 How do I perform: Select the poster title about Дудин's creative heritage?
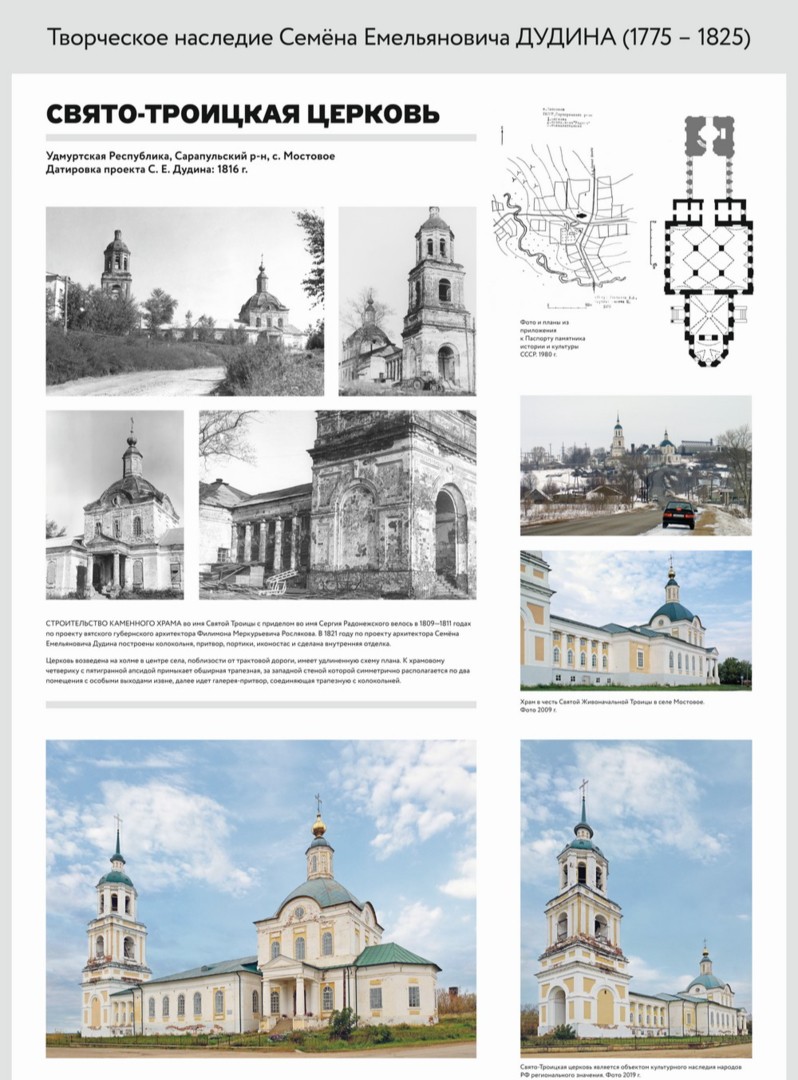[x=399, y=38]
